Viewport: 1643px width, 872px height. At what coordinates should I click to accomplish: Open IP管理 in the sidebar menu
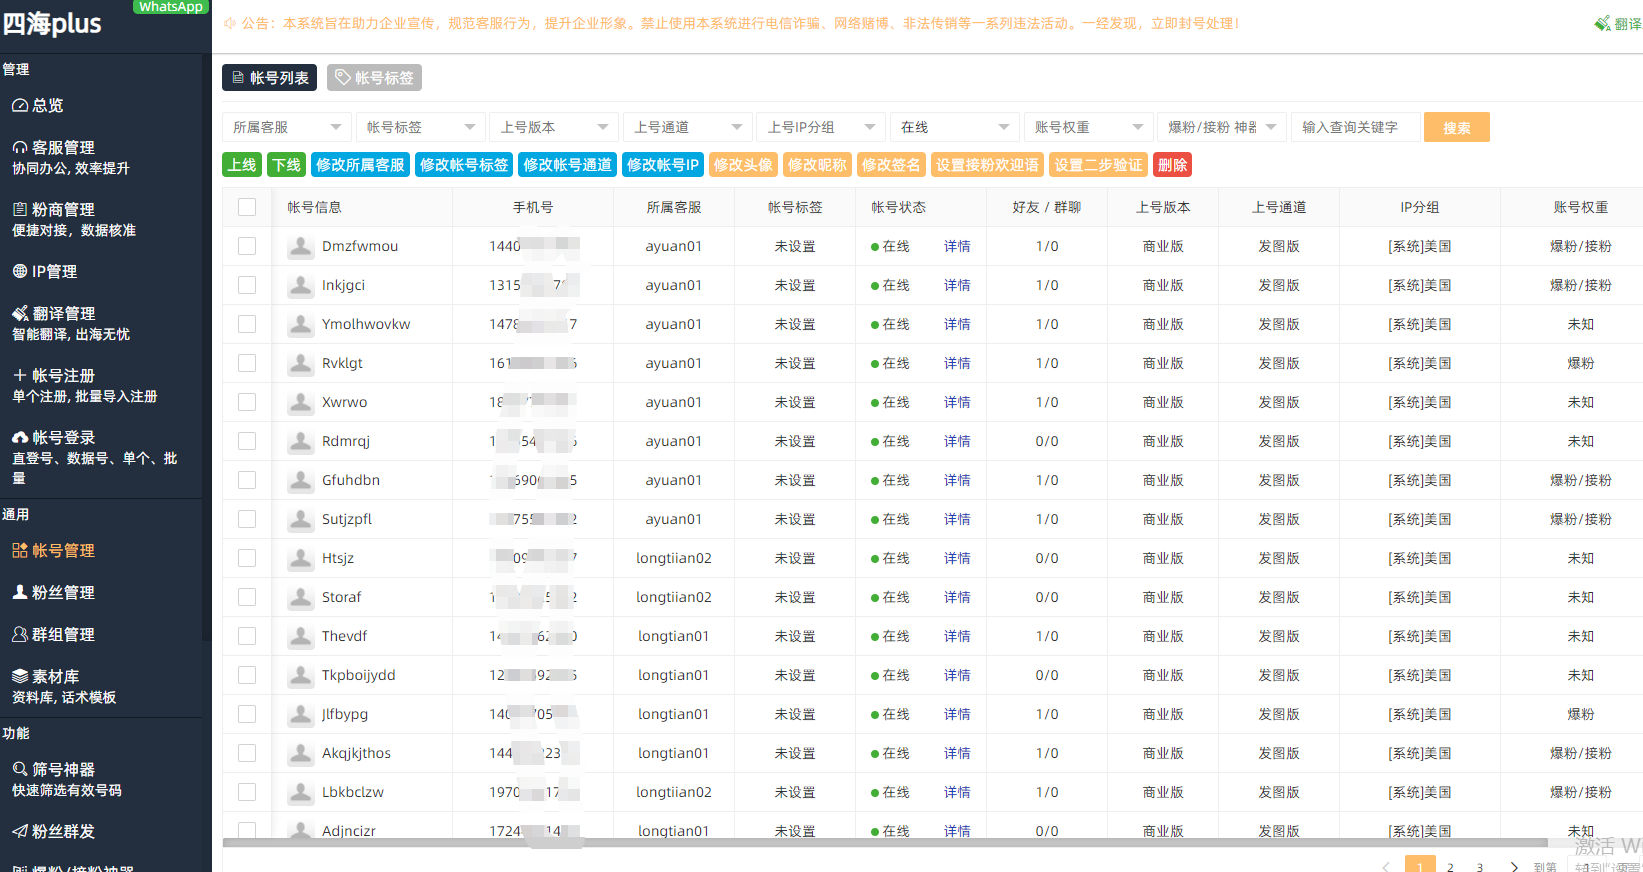(x=54, y=271)
